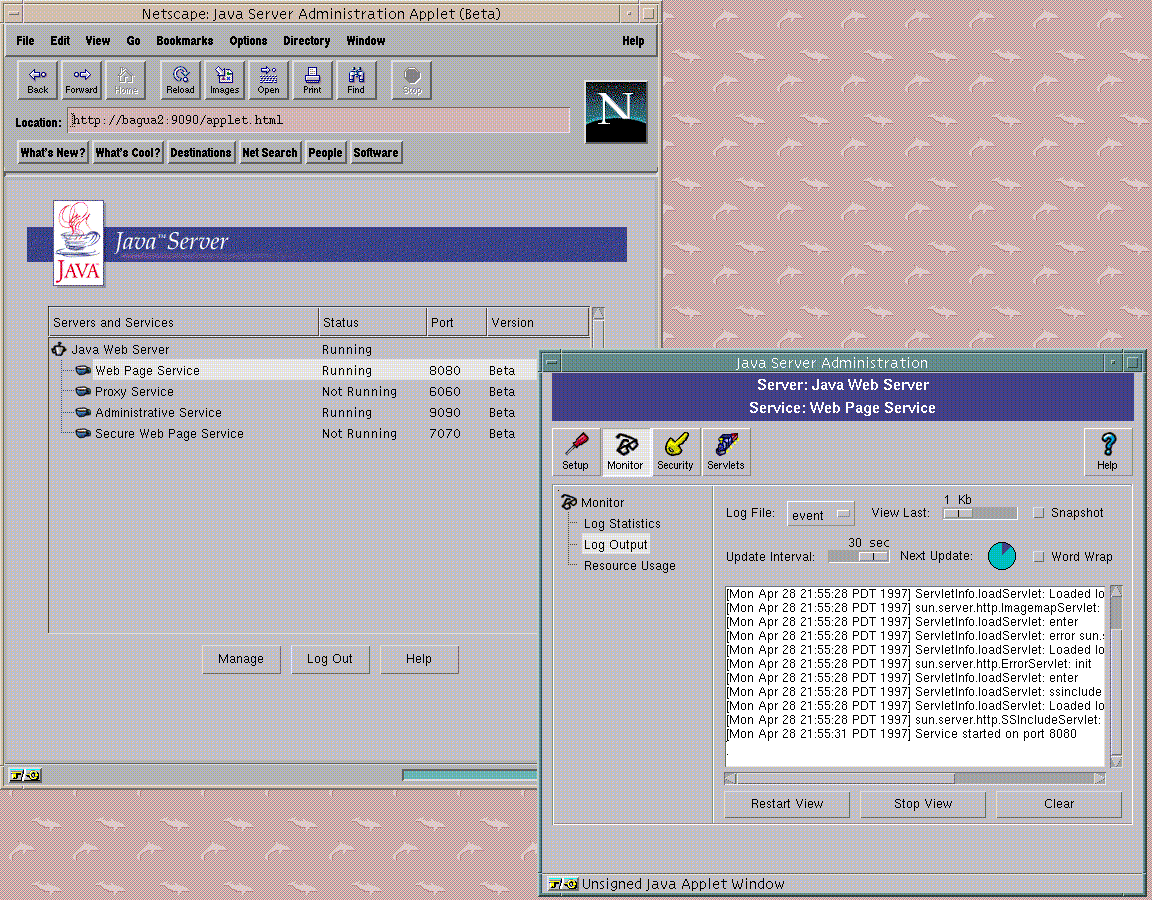Image resolution: width=1152 pixels, height=900 pixels.
Task: Open the Options menu
Action: pyautogui.click(x=248, y=41)
